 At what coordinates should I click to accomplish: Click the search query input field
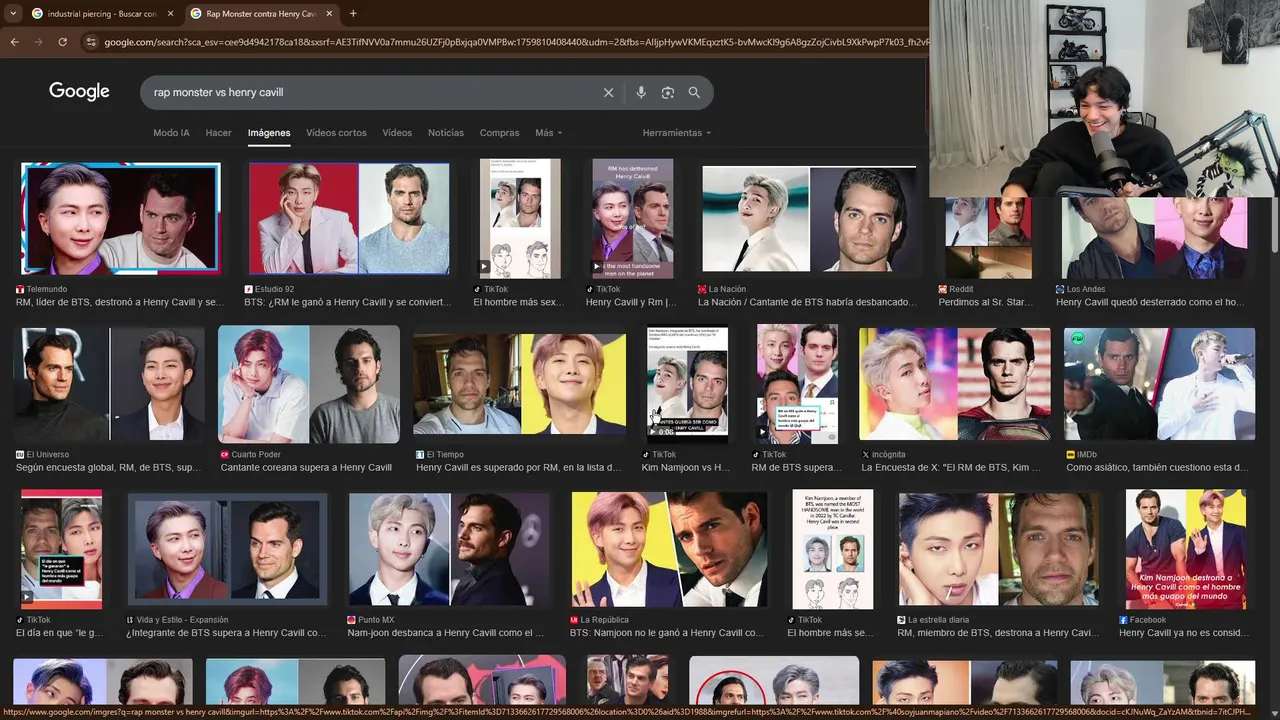click(x=370, y=92)
